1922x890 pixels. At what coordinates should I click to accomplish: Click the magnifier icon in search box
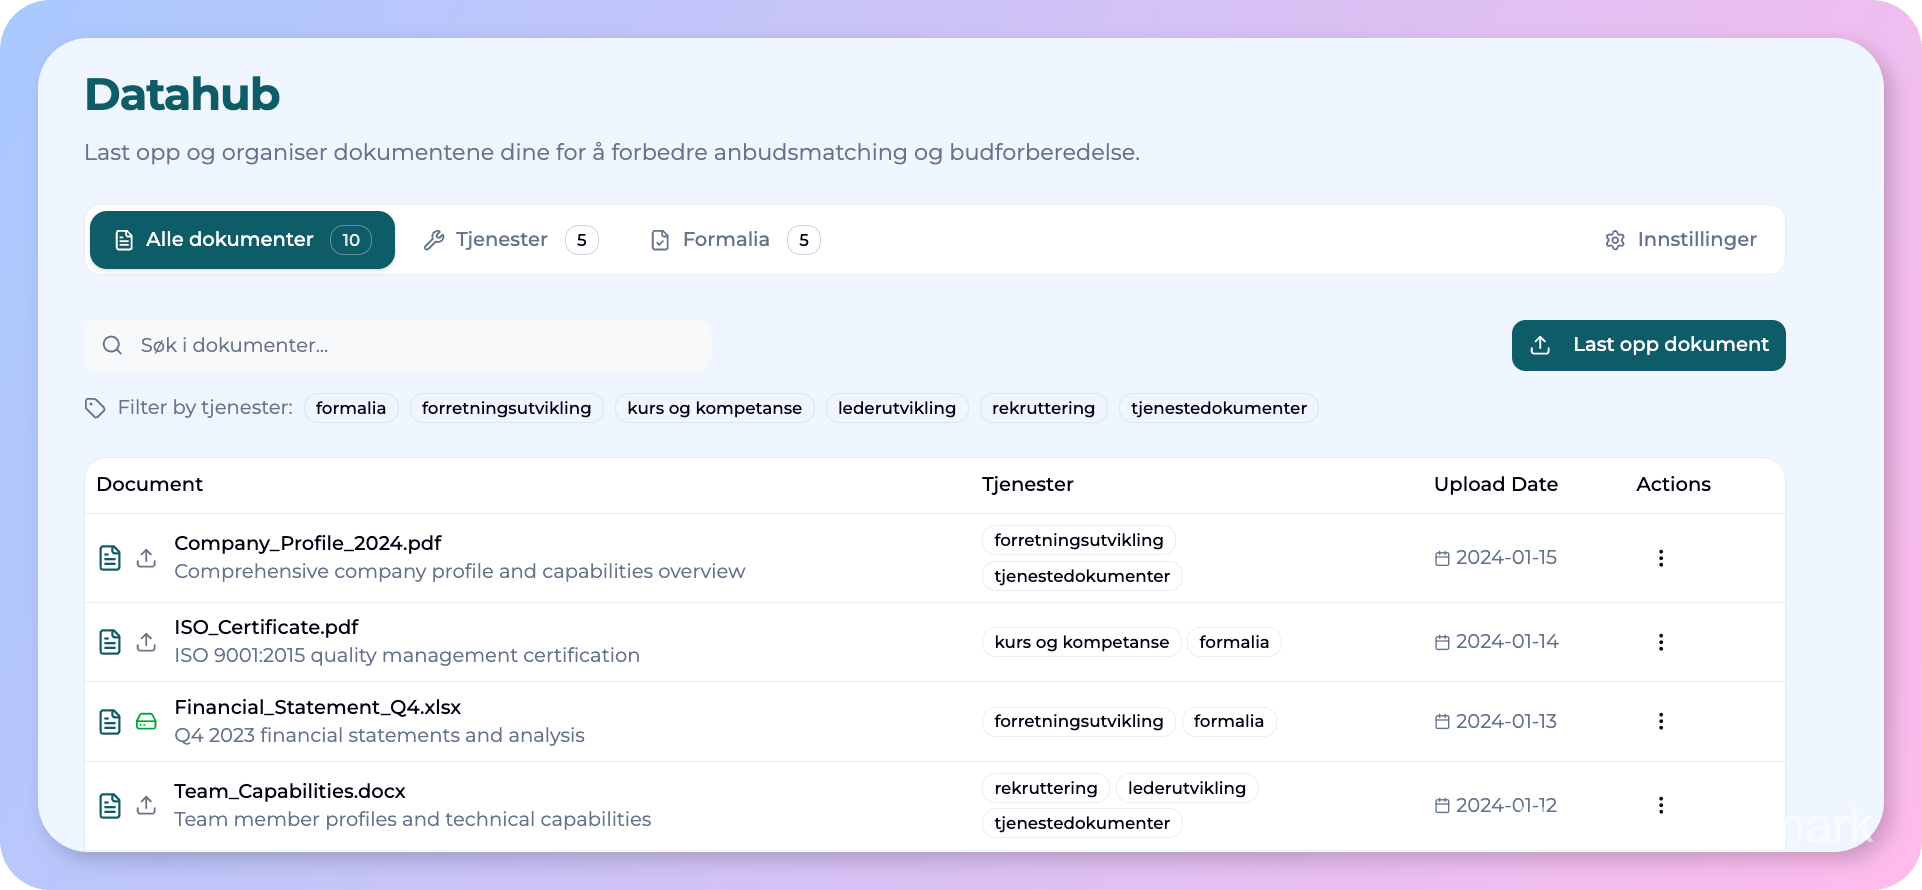(112, 345)
